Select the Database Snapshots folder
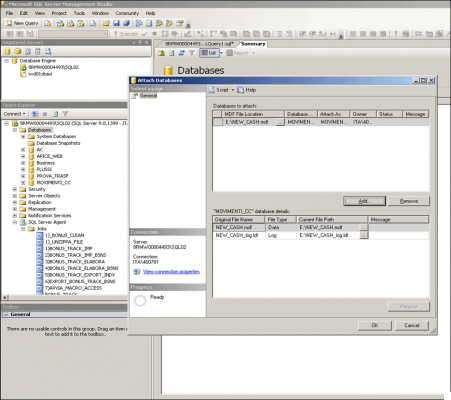451x400 pixels. (58, 143)
